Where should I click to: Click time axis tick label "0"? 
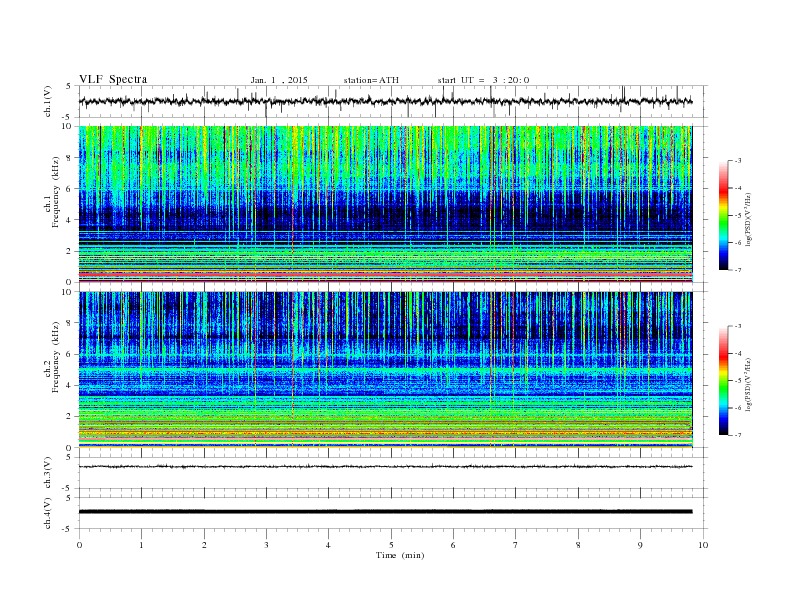pos(79,545)
